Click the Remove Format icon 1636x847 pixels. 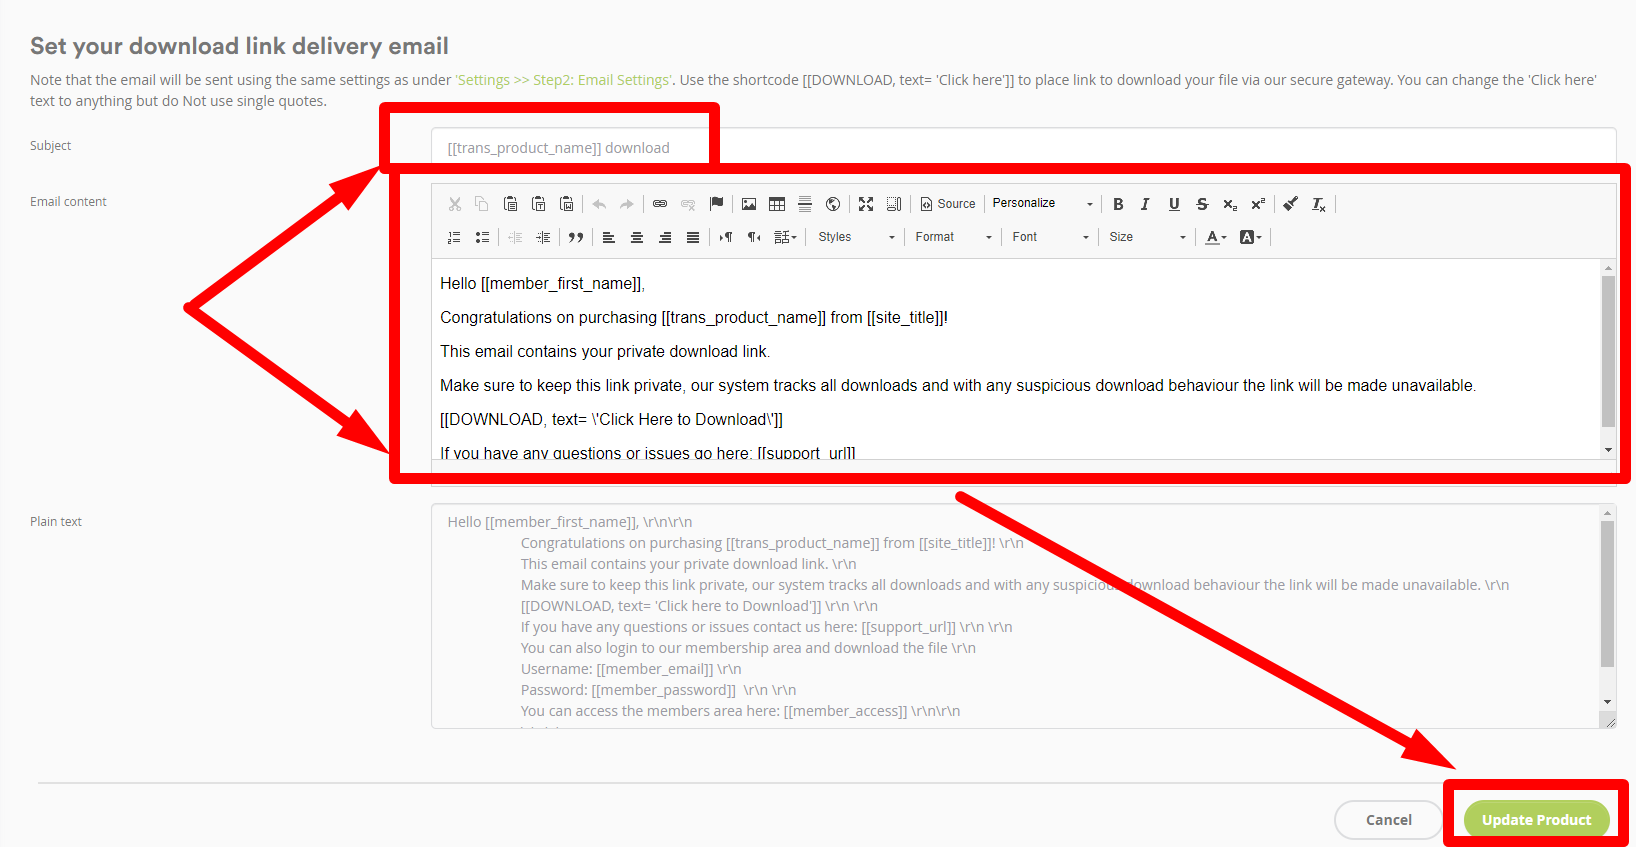pos(1319,204)
